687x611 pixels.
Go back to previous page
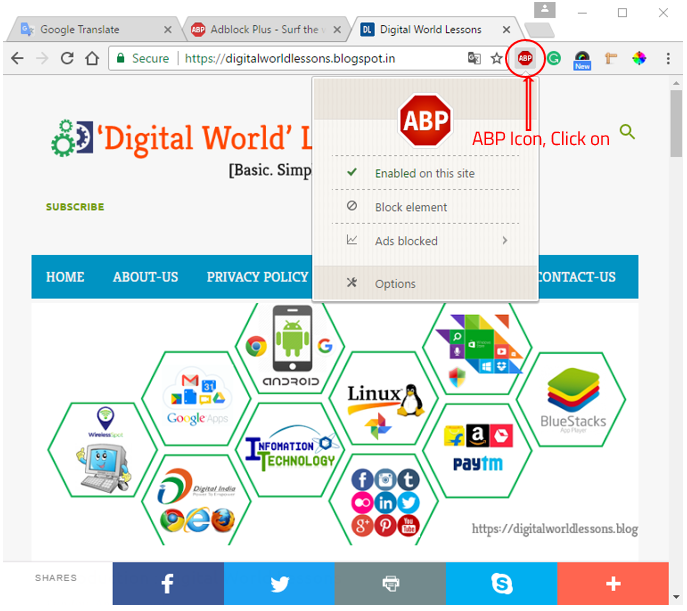click(17, 58)
